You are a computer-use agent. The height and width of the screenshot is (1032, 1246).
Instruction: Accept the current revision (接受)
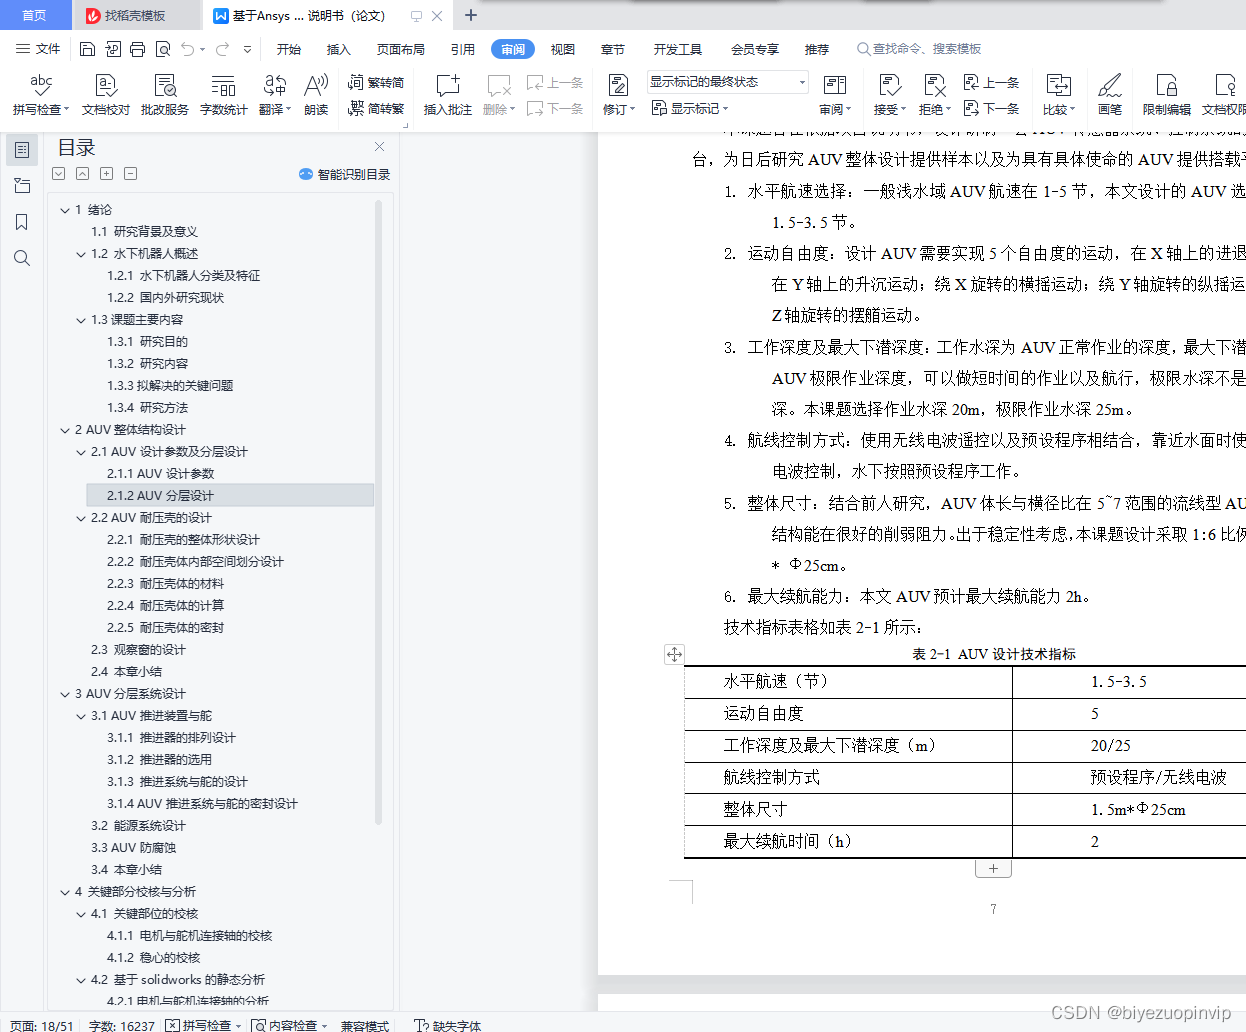[x=888, y=94]
